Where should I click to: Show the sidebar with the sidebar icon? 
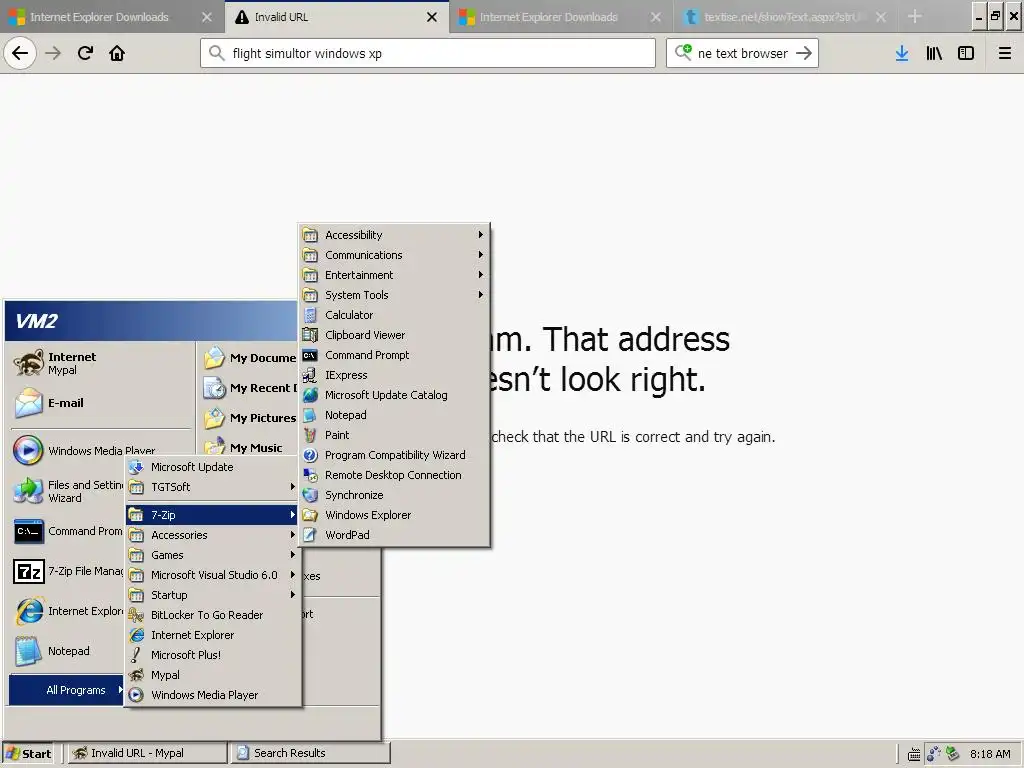point(966,53)
